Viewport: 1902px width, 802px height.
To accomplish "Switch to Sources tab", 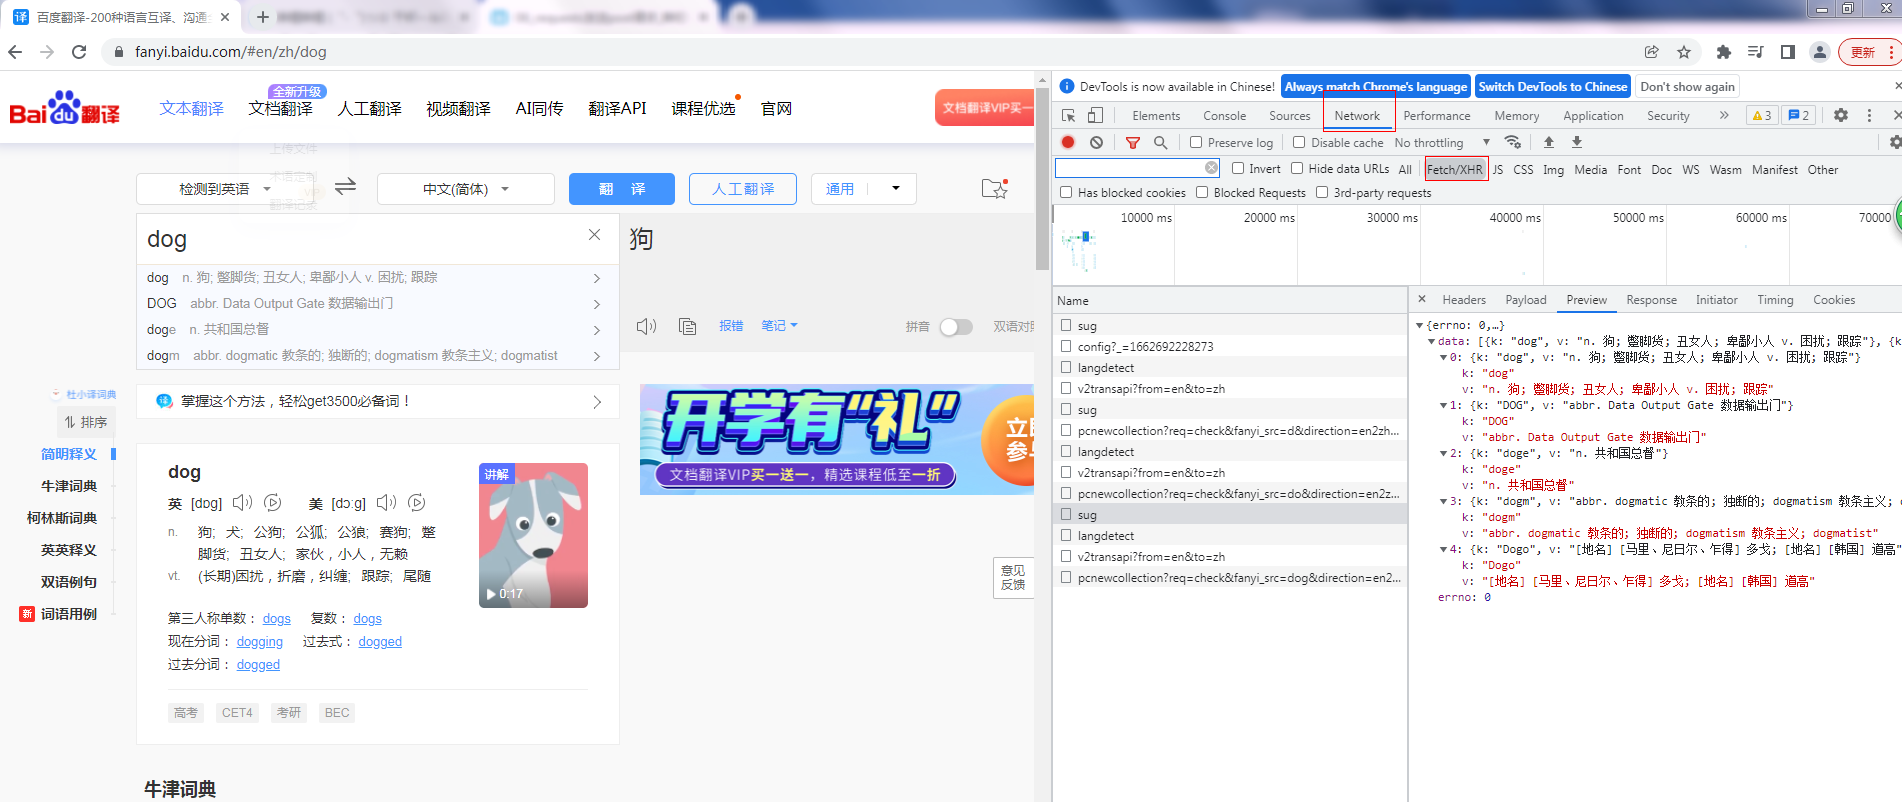I will click(1289, 116).
